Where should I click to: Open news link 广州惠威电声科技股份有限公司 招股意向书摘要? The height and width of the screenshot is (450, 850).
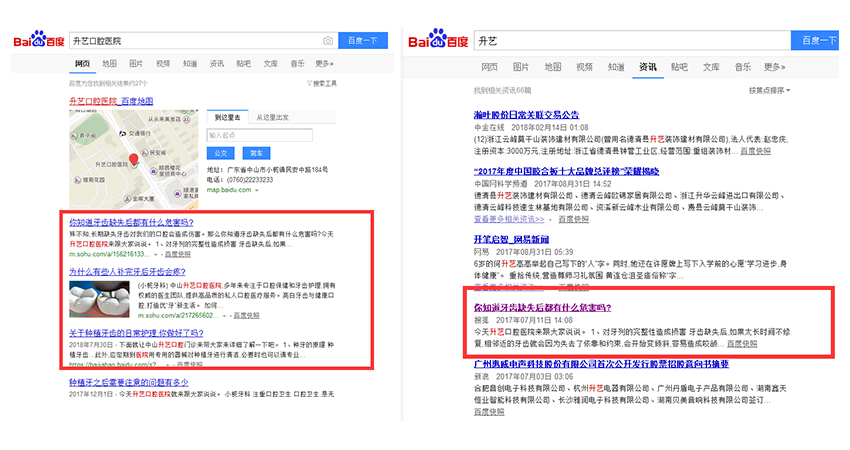(x=601, y=364)
